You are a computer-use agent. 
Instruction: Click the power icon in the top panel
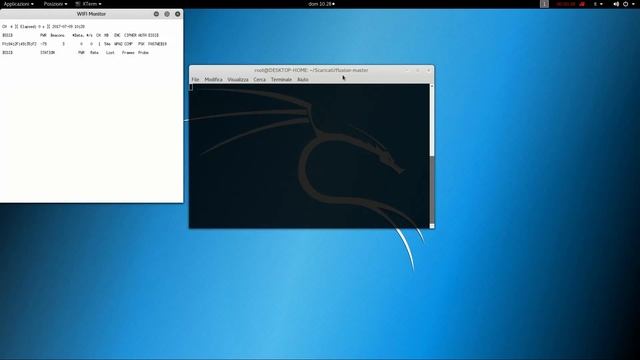tap(626, 4)
